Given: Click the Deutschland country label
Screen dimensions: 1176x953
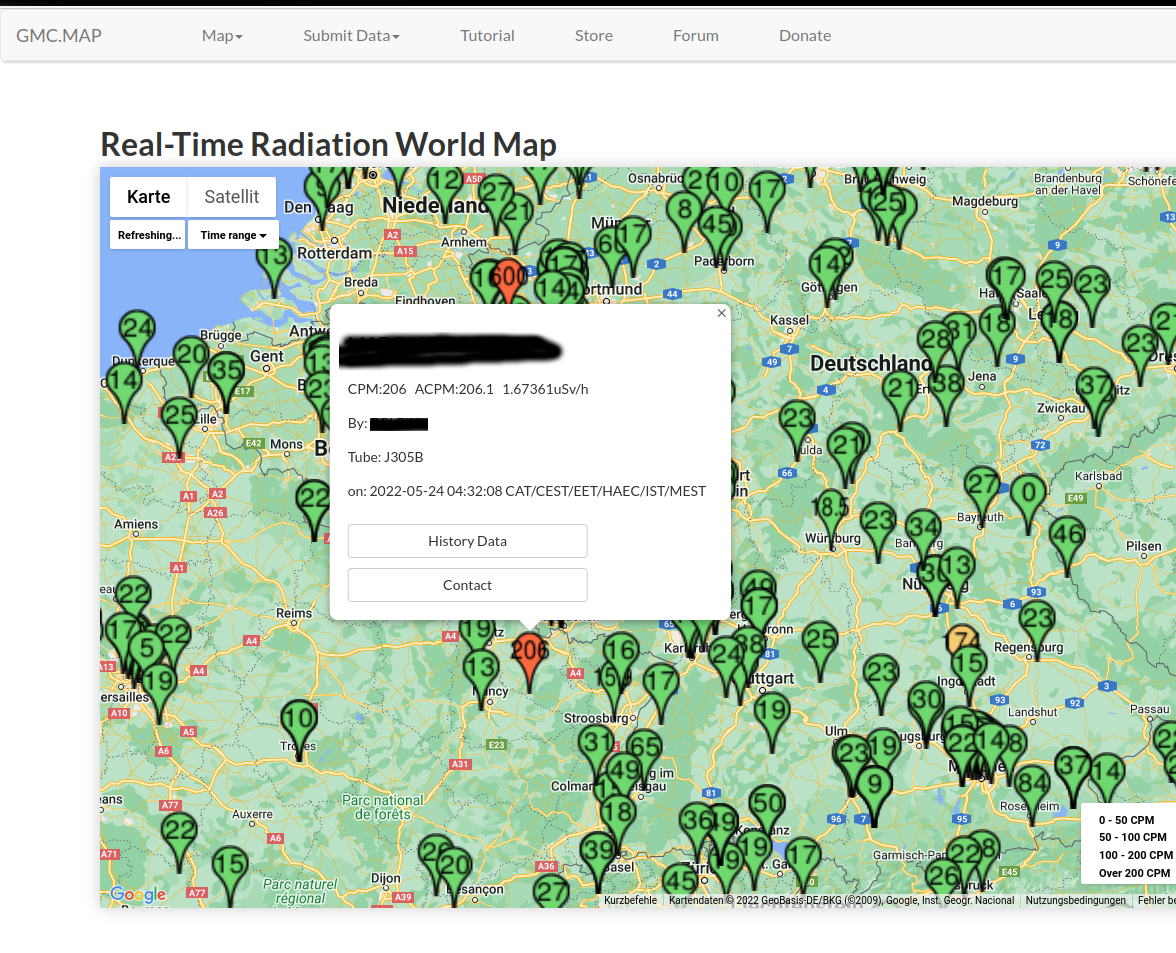Looking at the screenshot, I should [x=871, y=363].
